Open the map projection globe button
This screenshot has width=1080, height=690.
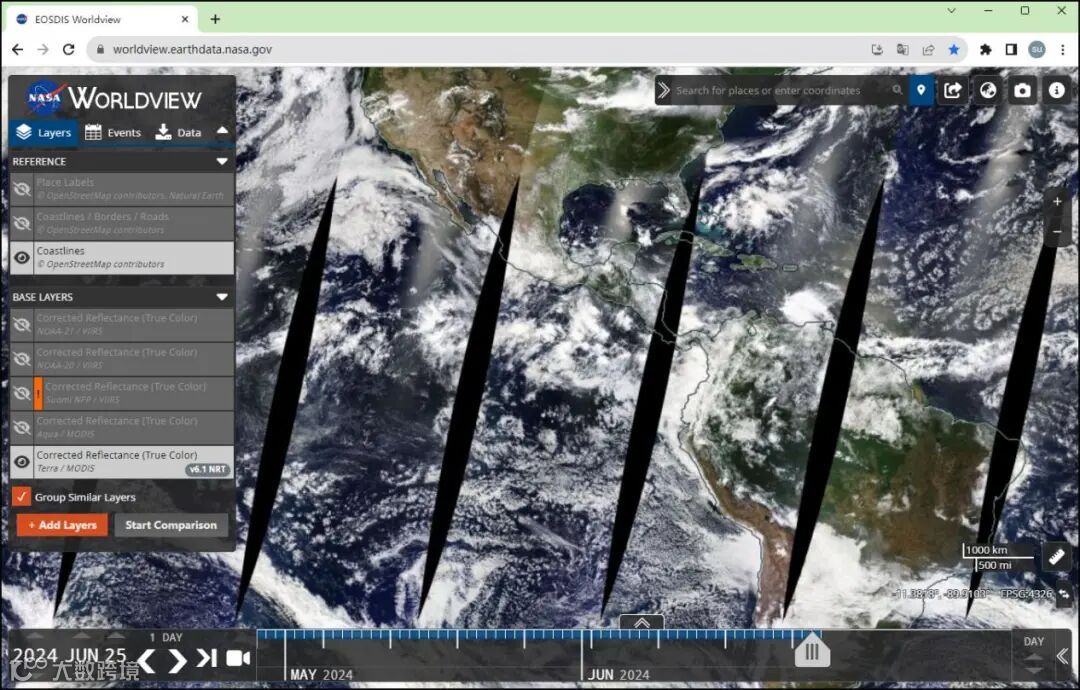tap(988, 90)
